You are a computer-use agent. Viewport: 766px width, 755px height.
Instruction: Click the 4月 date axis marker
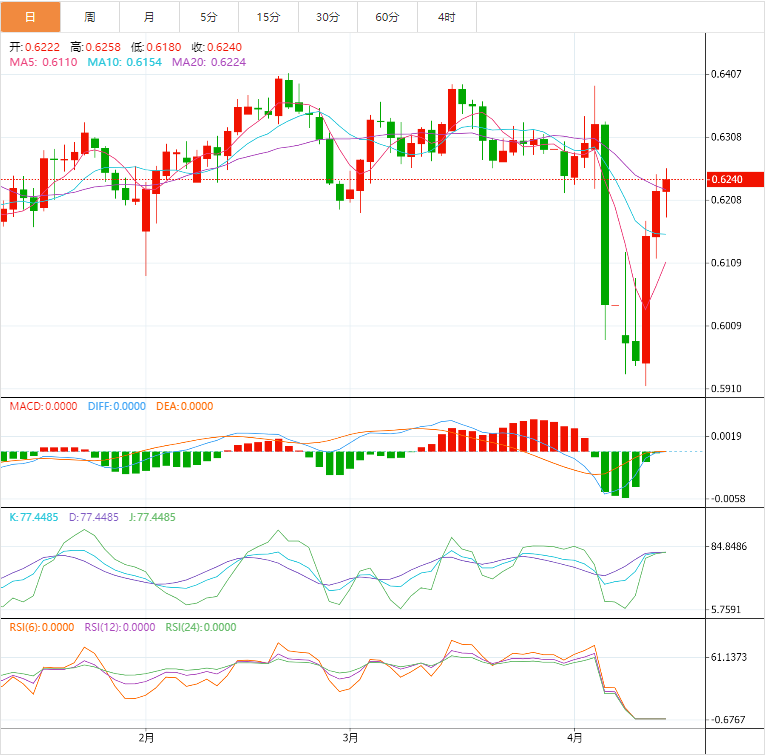coord(575,739)
